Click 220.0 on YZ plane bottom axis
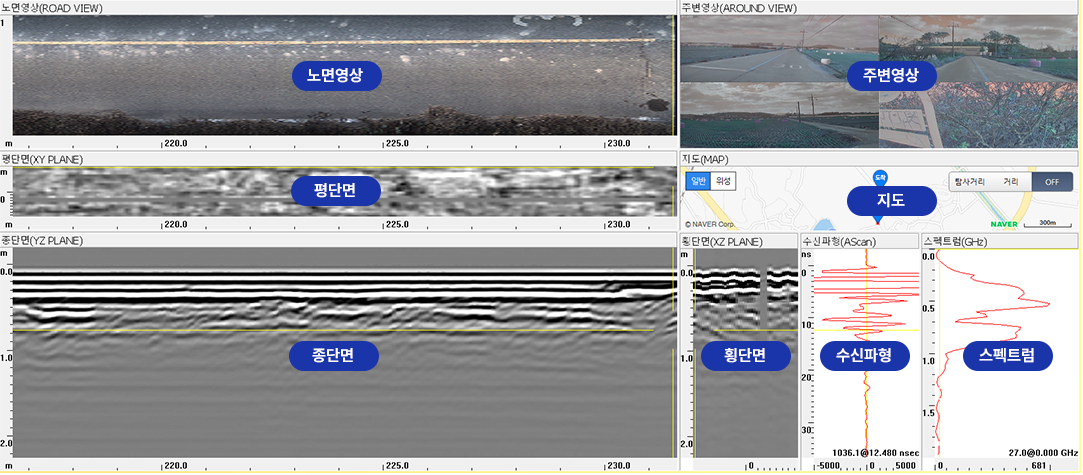This screenshot has width=1083, height=475. [177, 465]
